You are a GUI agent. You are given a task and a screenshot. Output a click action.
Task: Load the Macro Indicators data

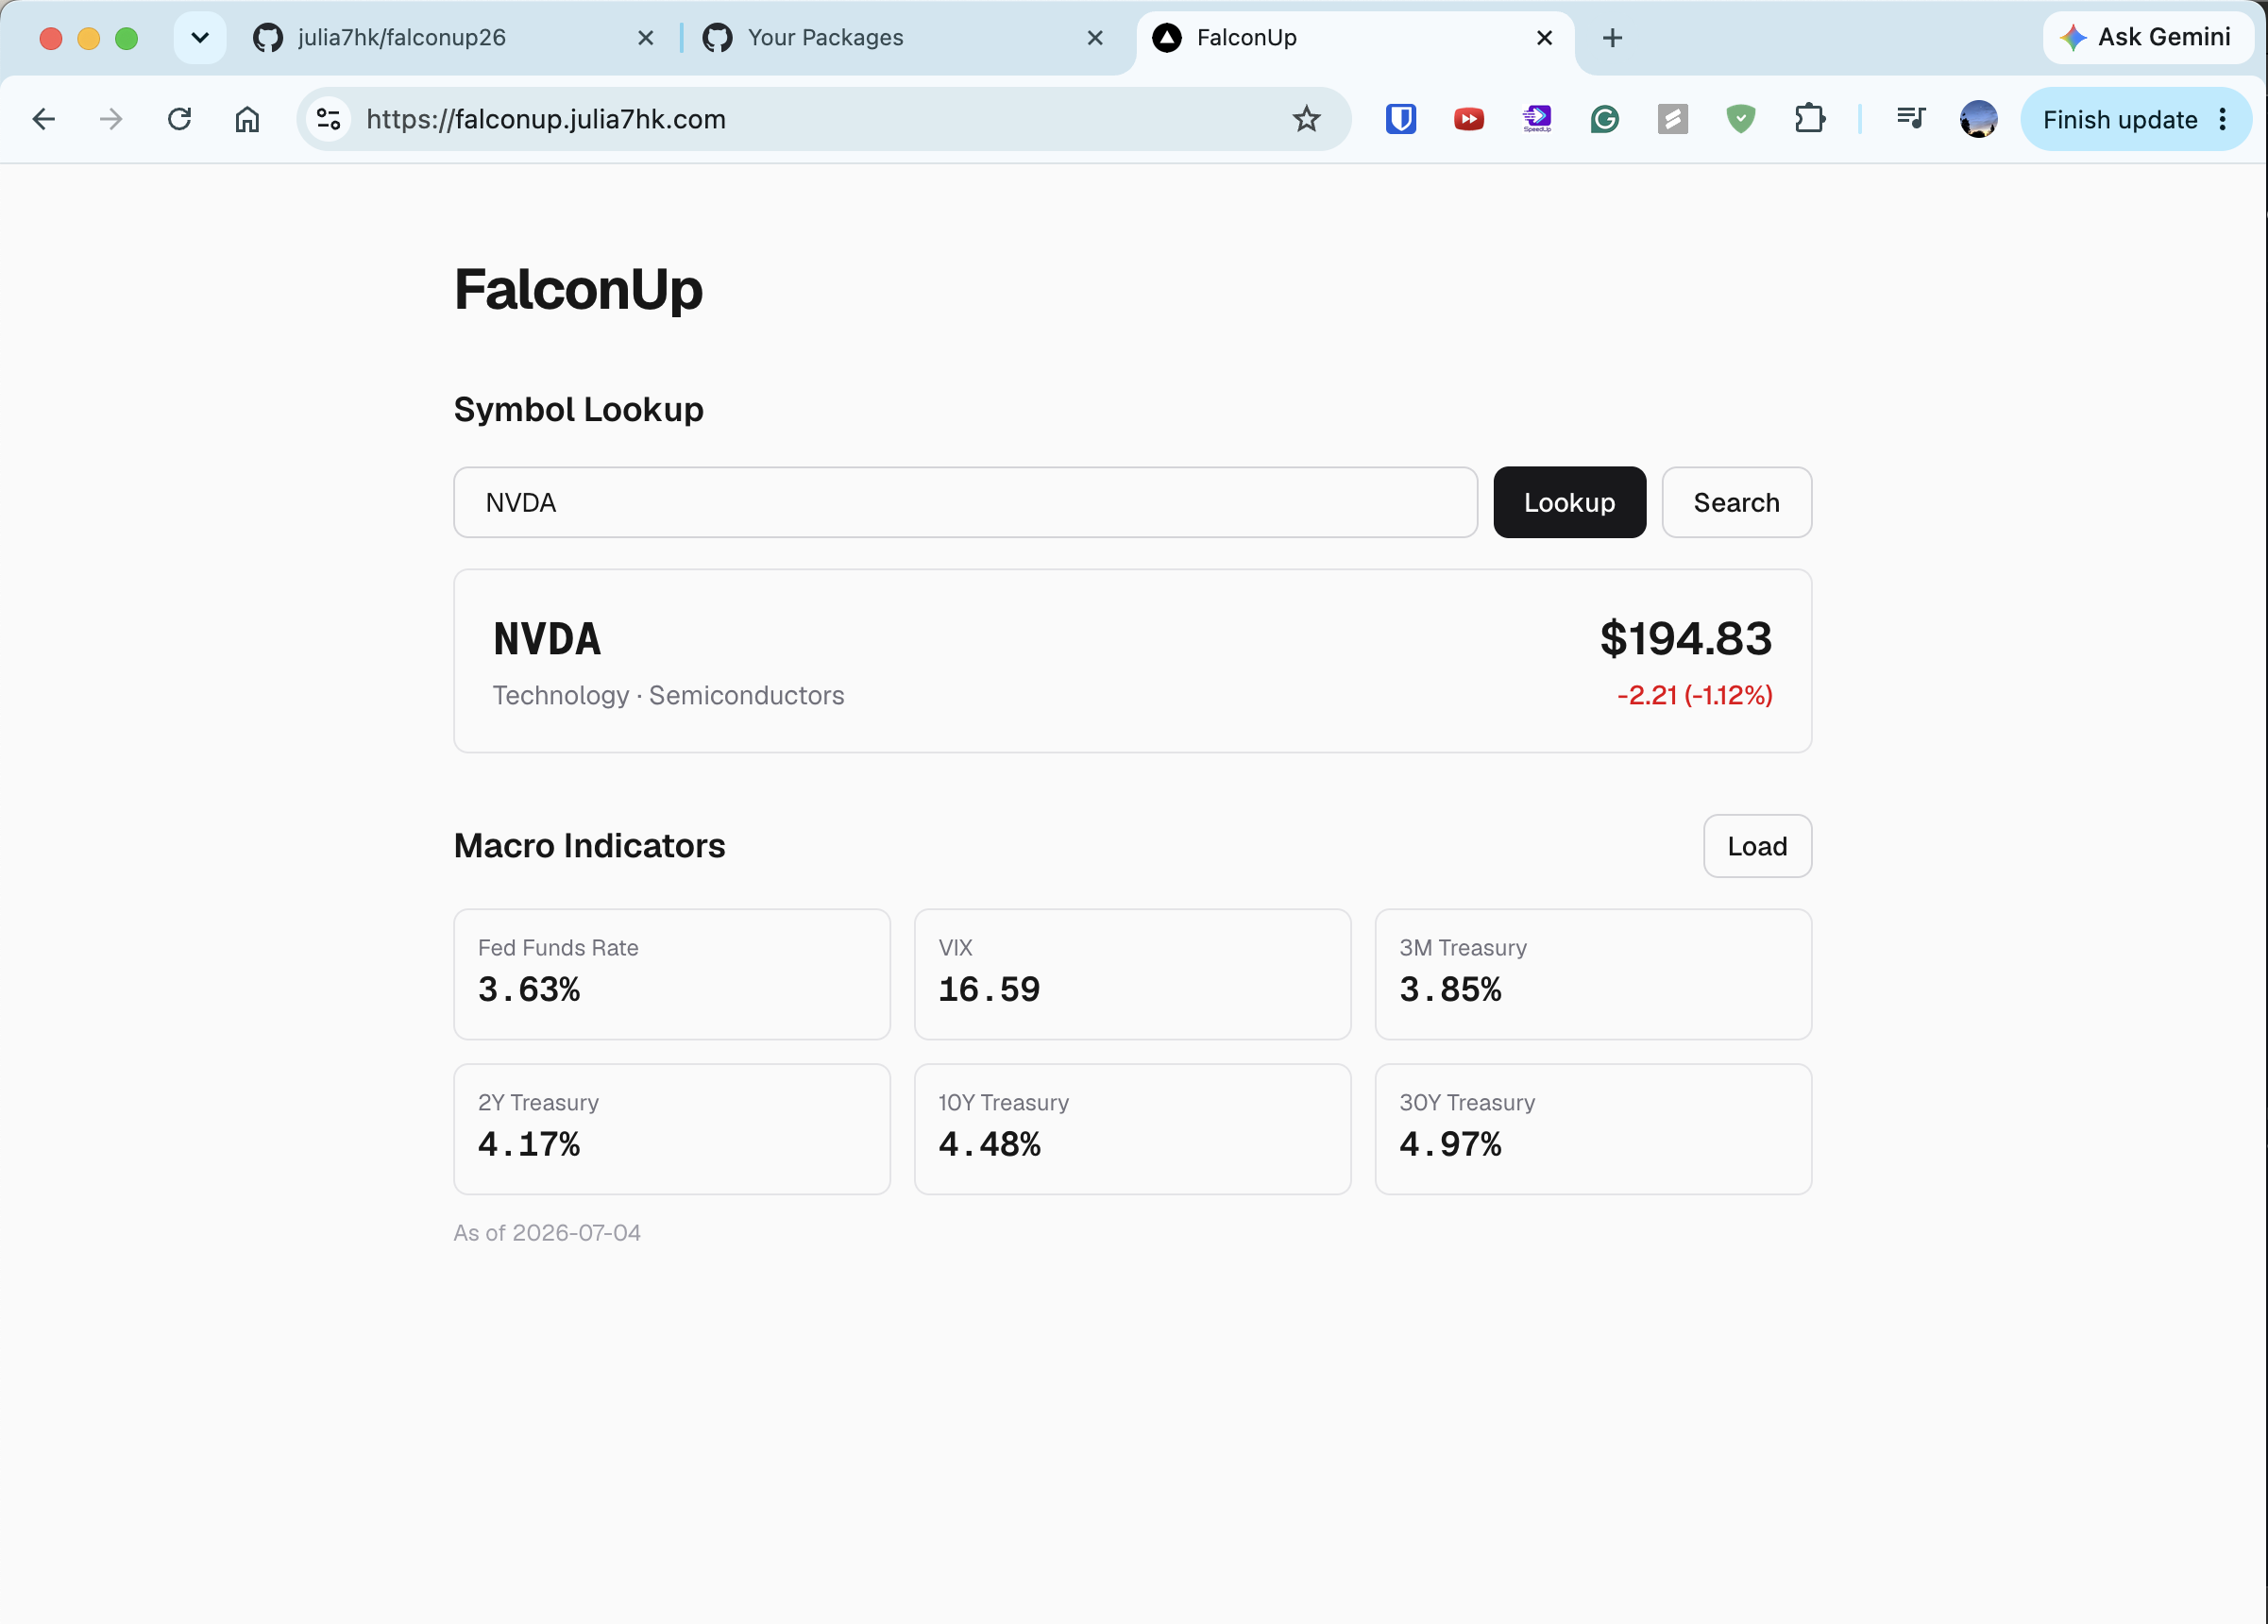(x=1757, y=846)
